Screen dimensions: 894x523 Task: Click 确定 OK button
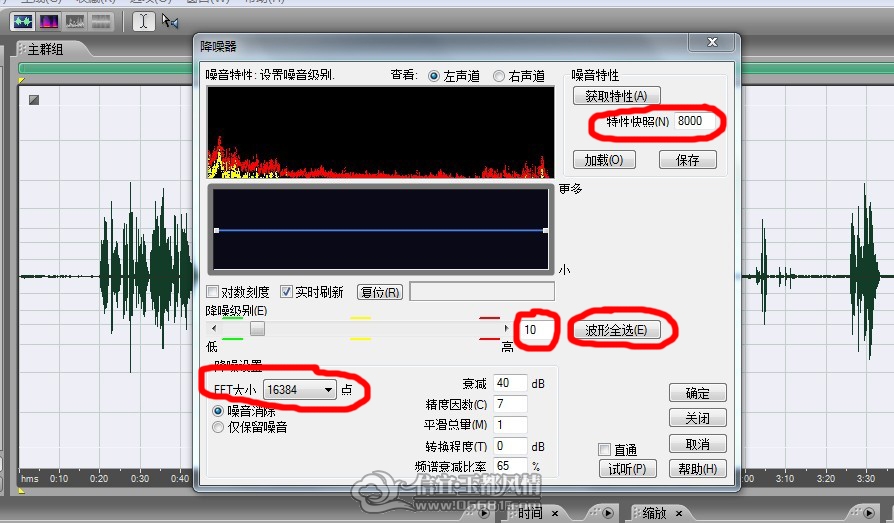(697, 393)
